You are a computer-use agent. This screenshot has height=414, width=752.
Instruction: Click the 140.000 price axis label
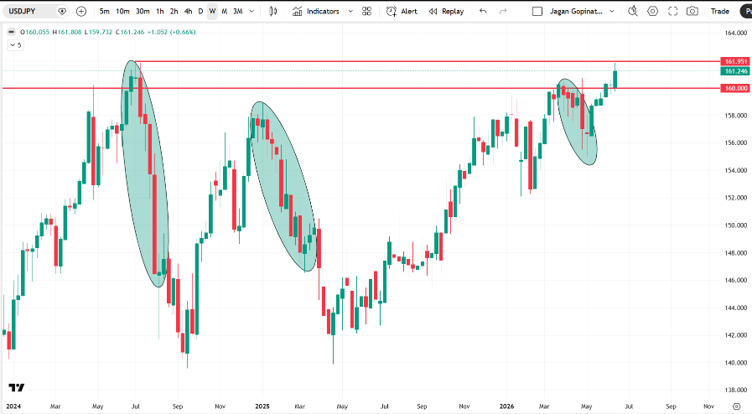pos(735,363)
